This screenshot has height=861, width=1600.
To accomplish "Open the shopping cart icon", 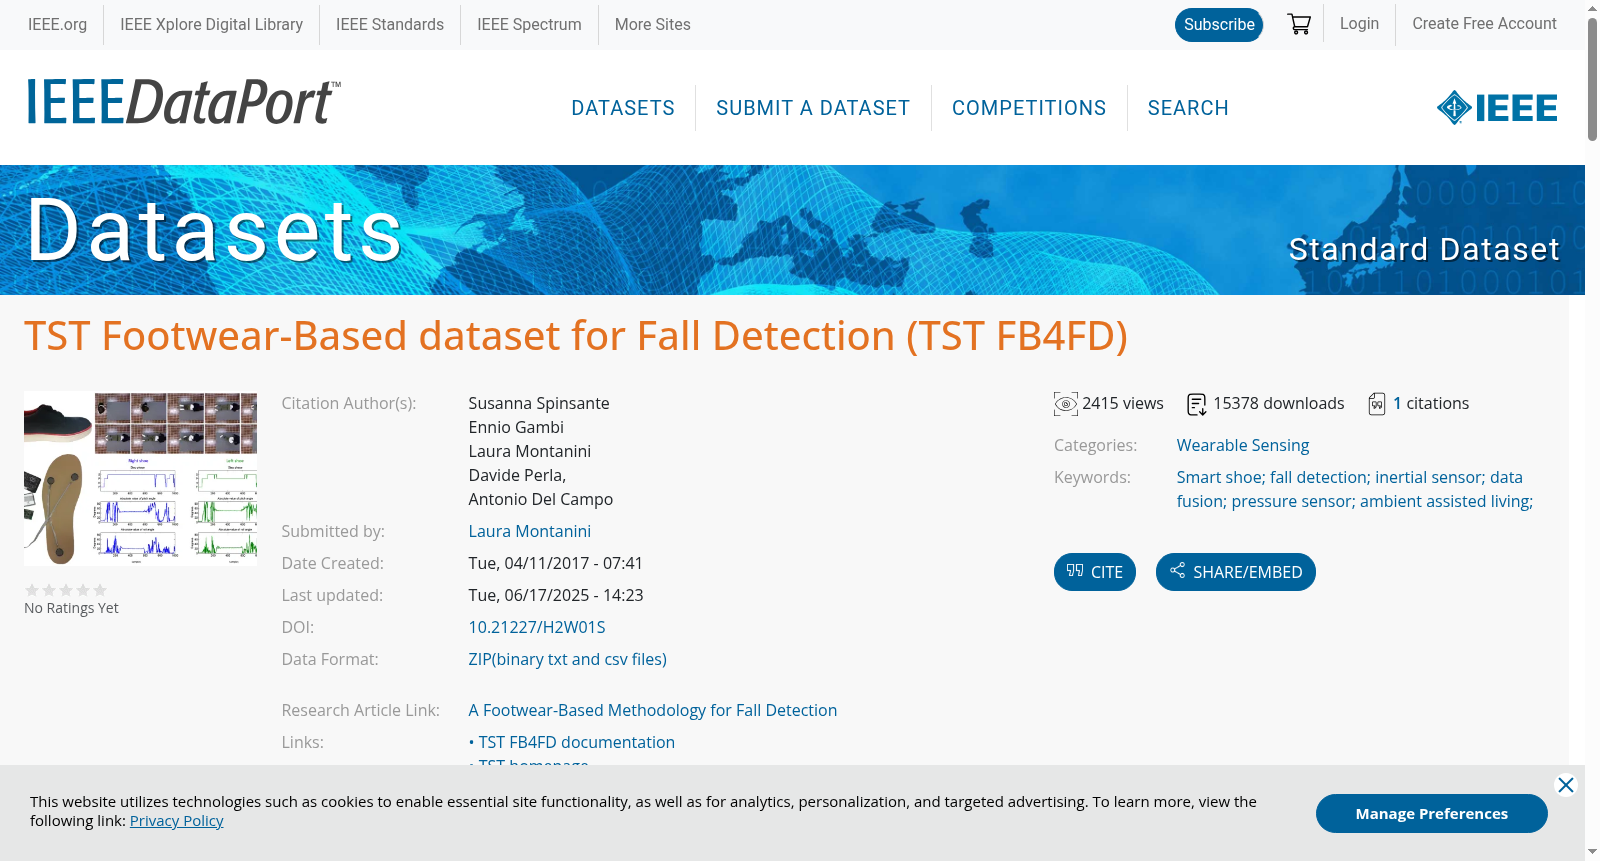I will coord(1299,24).
